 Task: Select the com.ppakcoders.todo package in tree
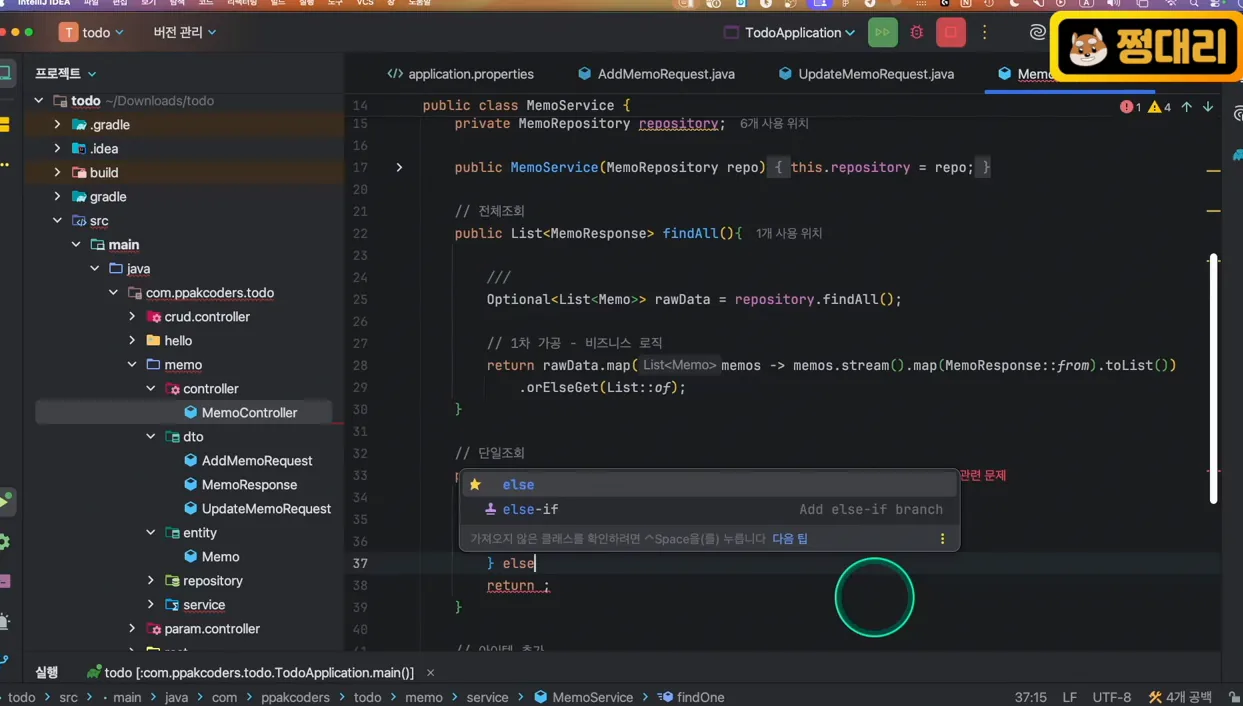[210, 293]
